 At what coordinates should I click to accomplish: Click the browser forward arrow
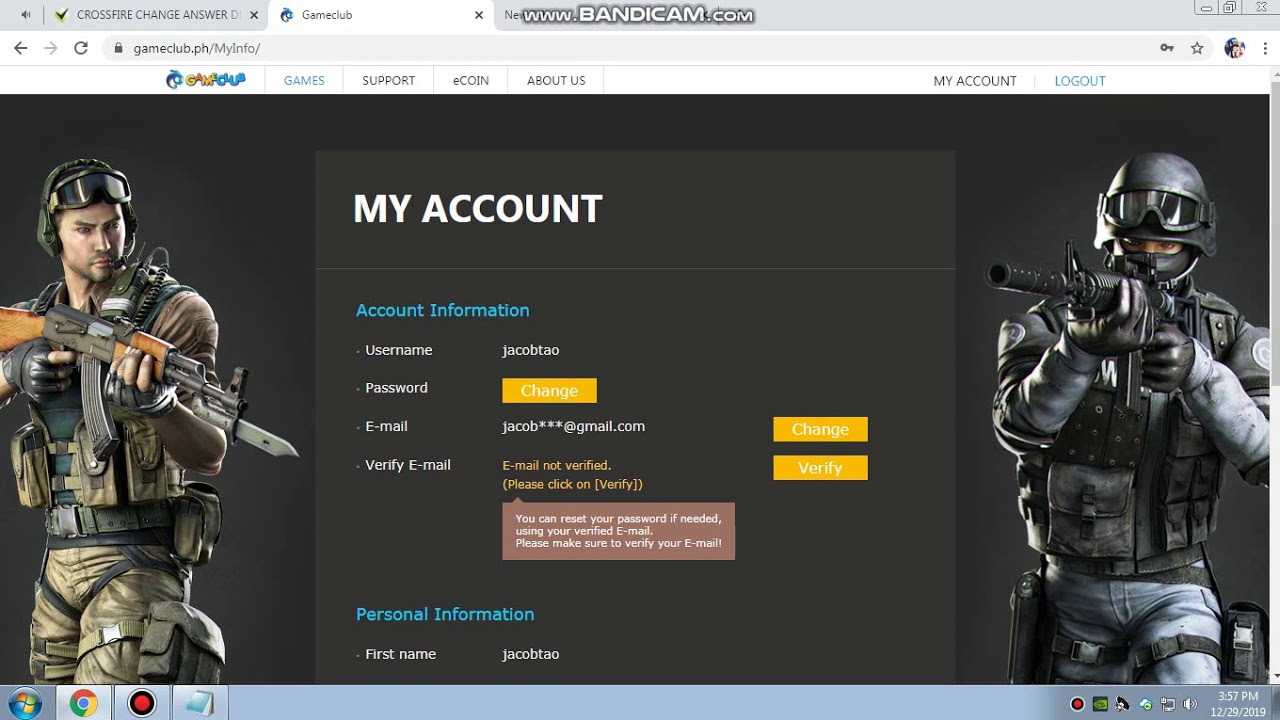[x=51, y=48]
